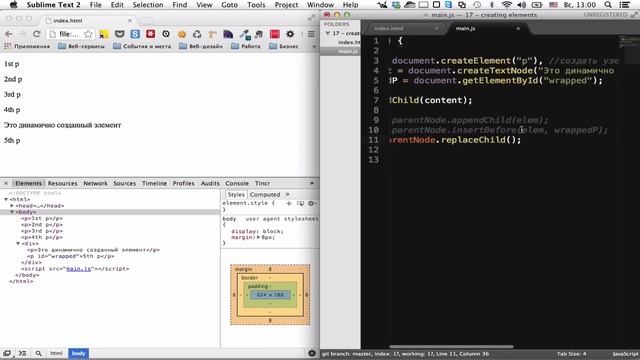Follow the main.js link in script tag
The height and width of the screenshot is (360, 640).
point(78,269)
